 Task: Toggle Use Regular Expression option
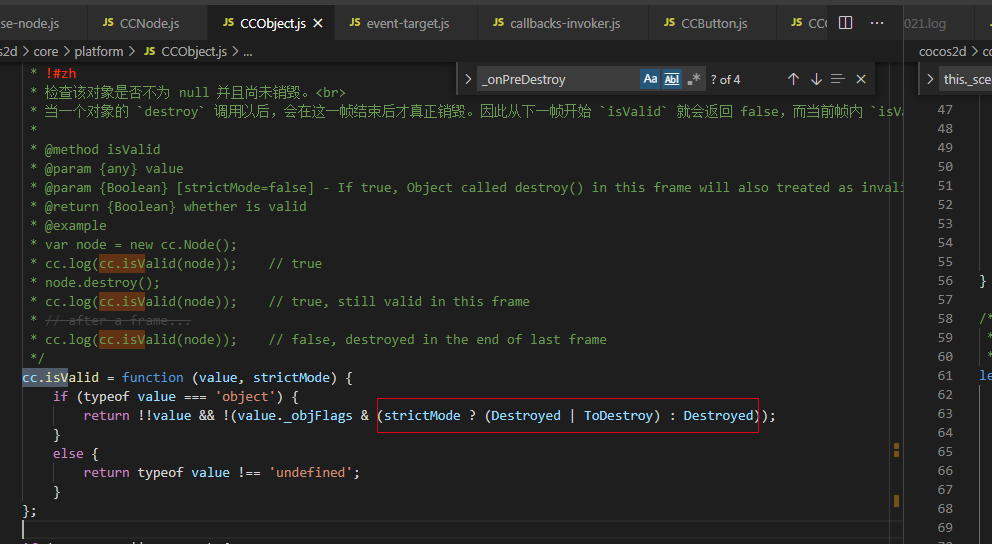point(694,79)
